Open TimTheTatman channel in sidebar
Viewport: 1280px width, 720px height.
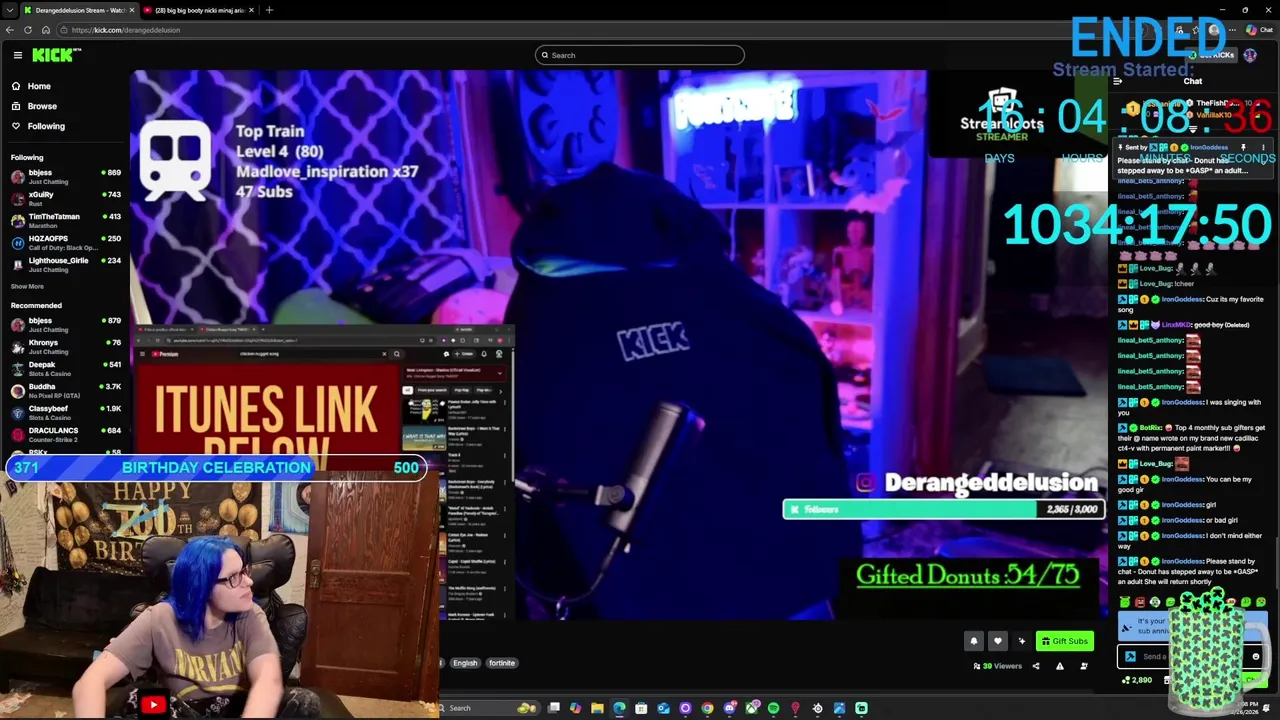coord(66,220)
